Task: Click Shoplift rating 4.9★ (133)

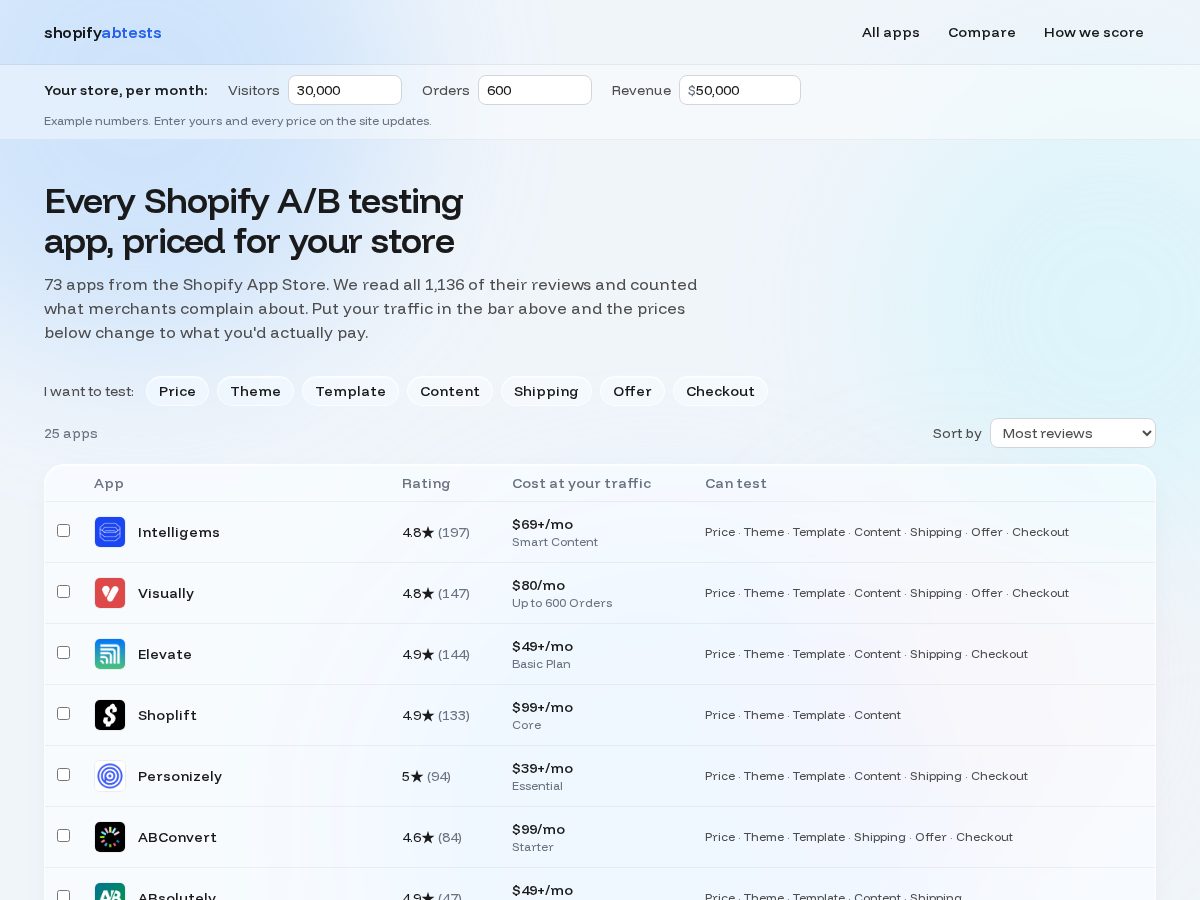Action: (436, 715)
